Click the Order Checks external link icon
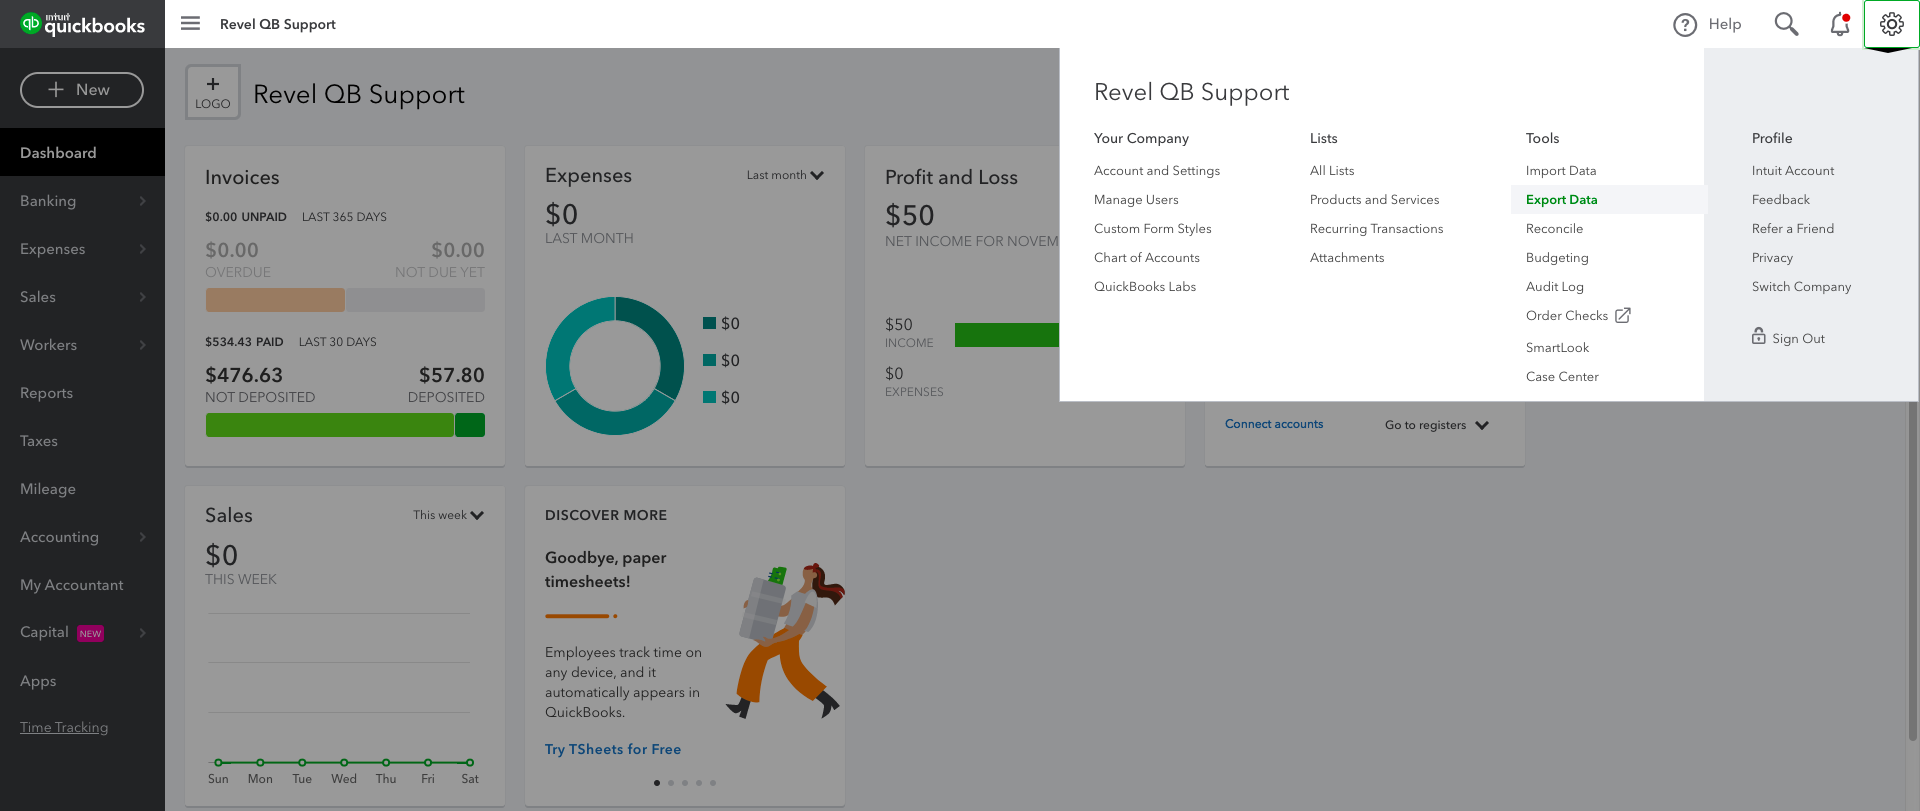Image resolution: width=1920 pixels, height=811 pixels. click(1623, 315)
